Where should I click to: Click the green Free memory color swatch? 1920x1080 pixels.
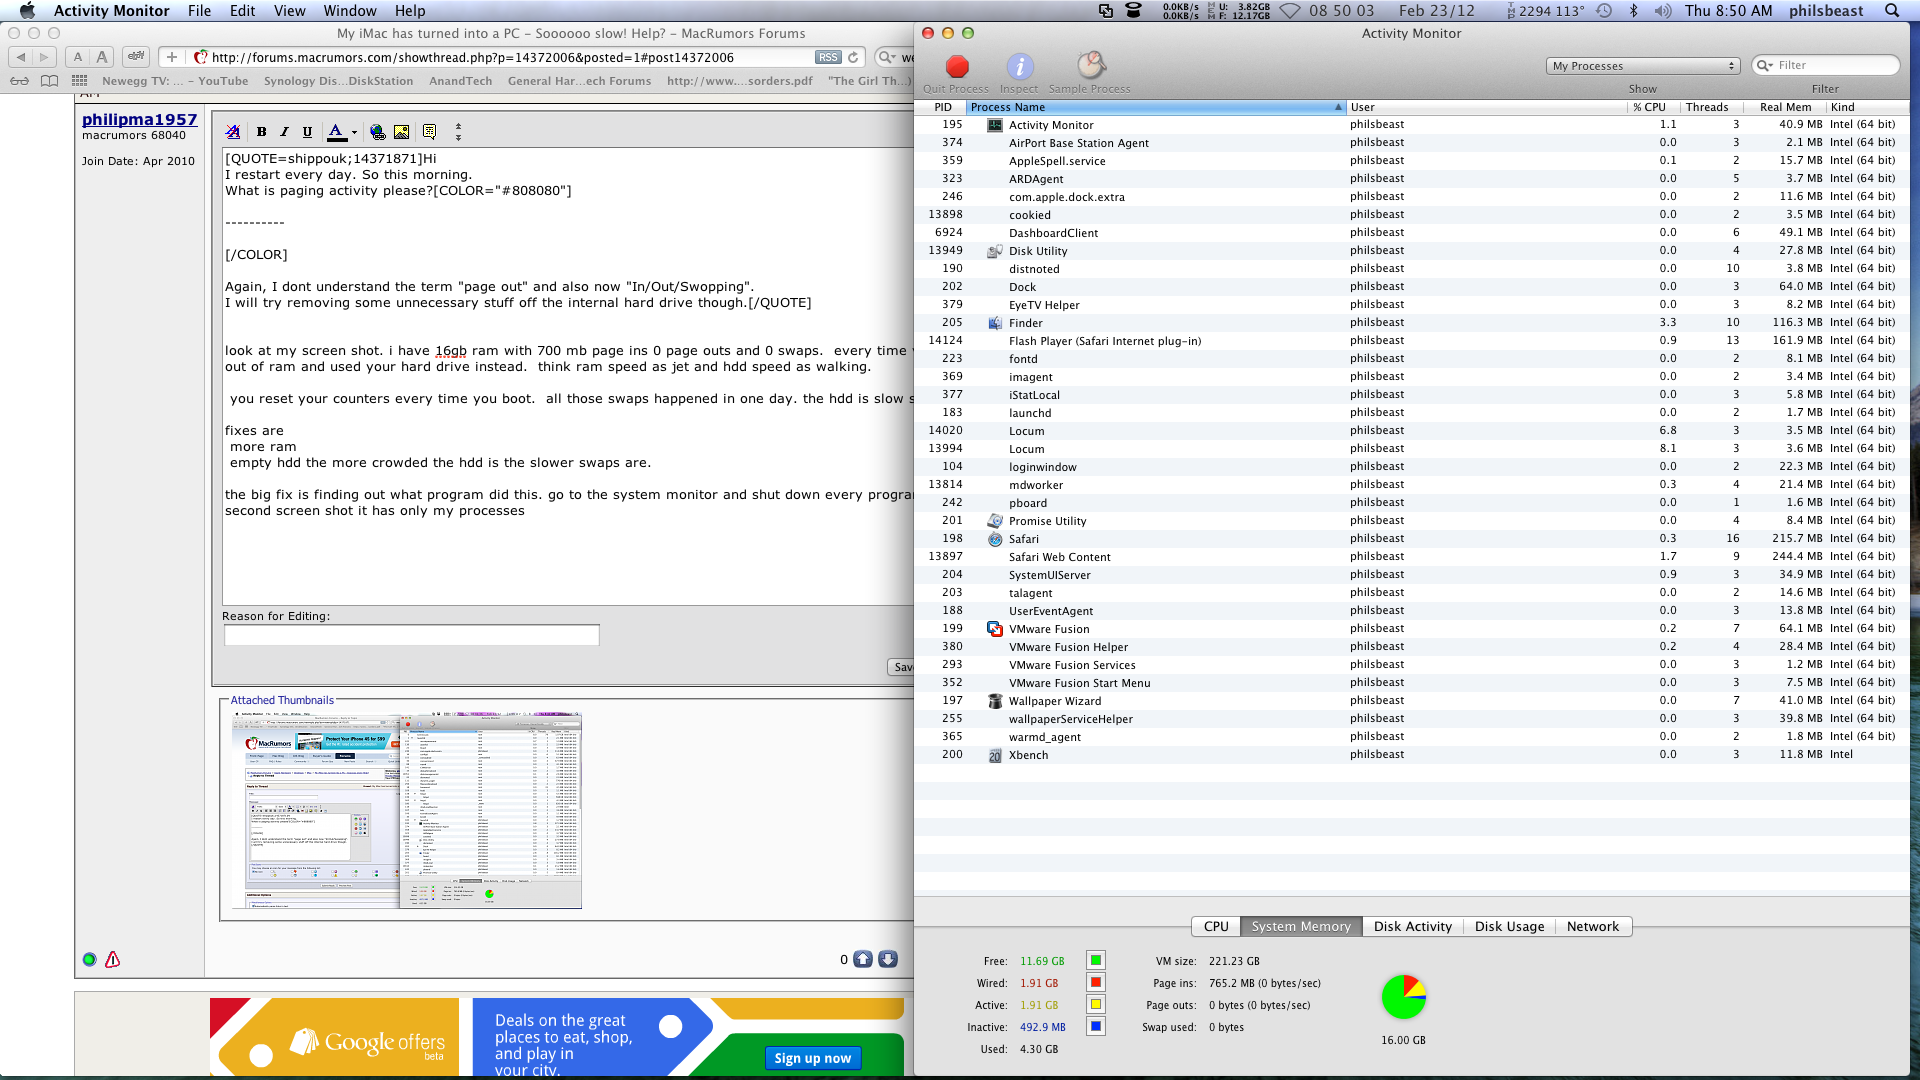click(x=1096, y=961)
